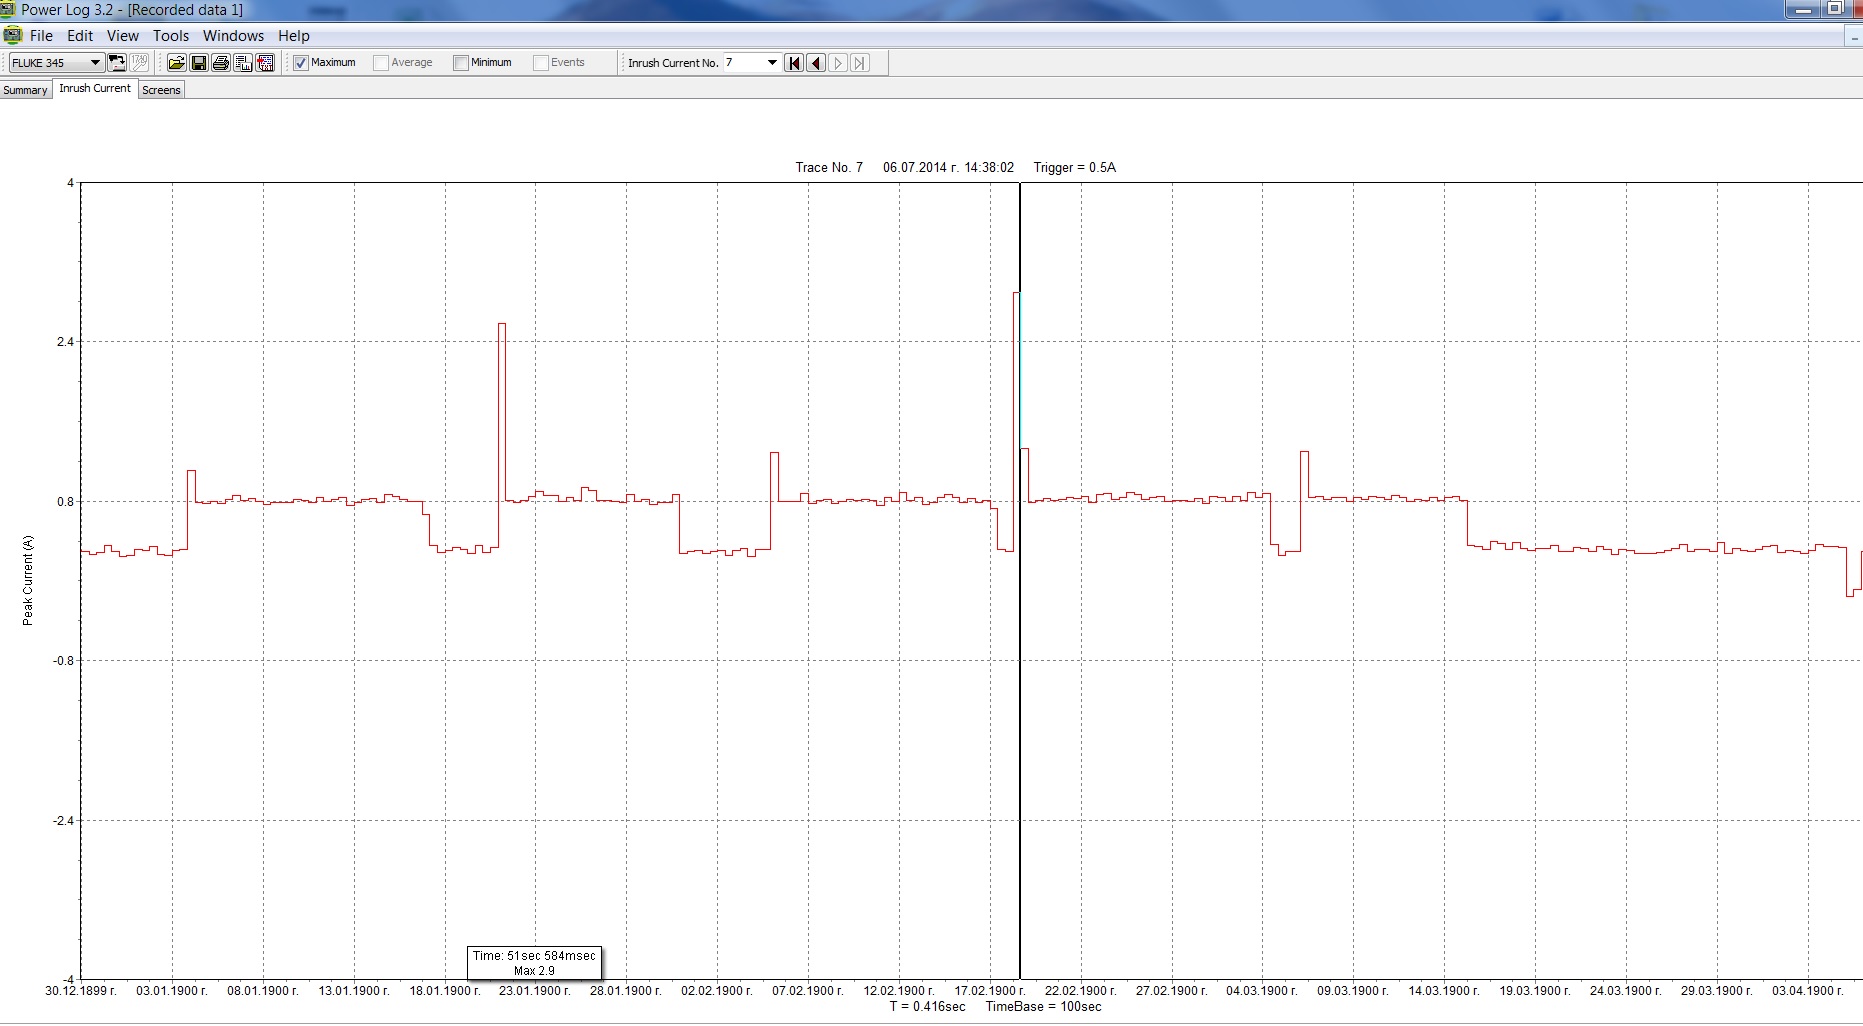Enable the Minimum checkbox
Viewport: 1863px width, 1026px height.
[461, 63]
